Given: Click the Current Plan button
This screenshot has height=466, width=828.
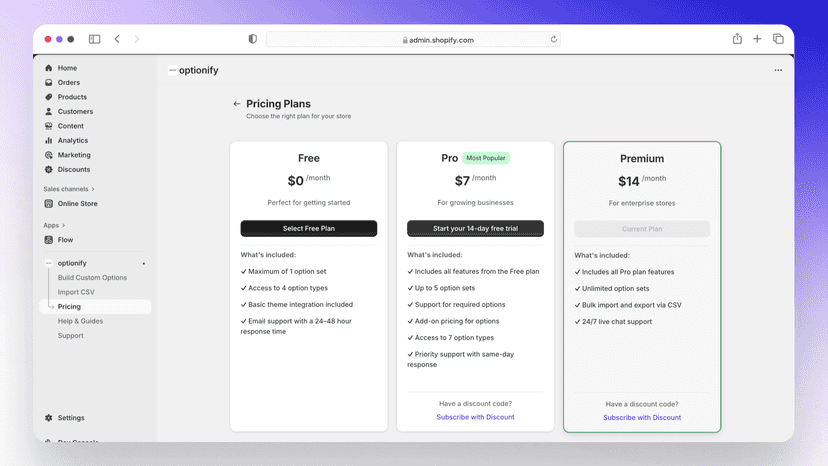Looking at the screenshot, I should pos(642,229).
